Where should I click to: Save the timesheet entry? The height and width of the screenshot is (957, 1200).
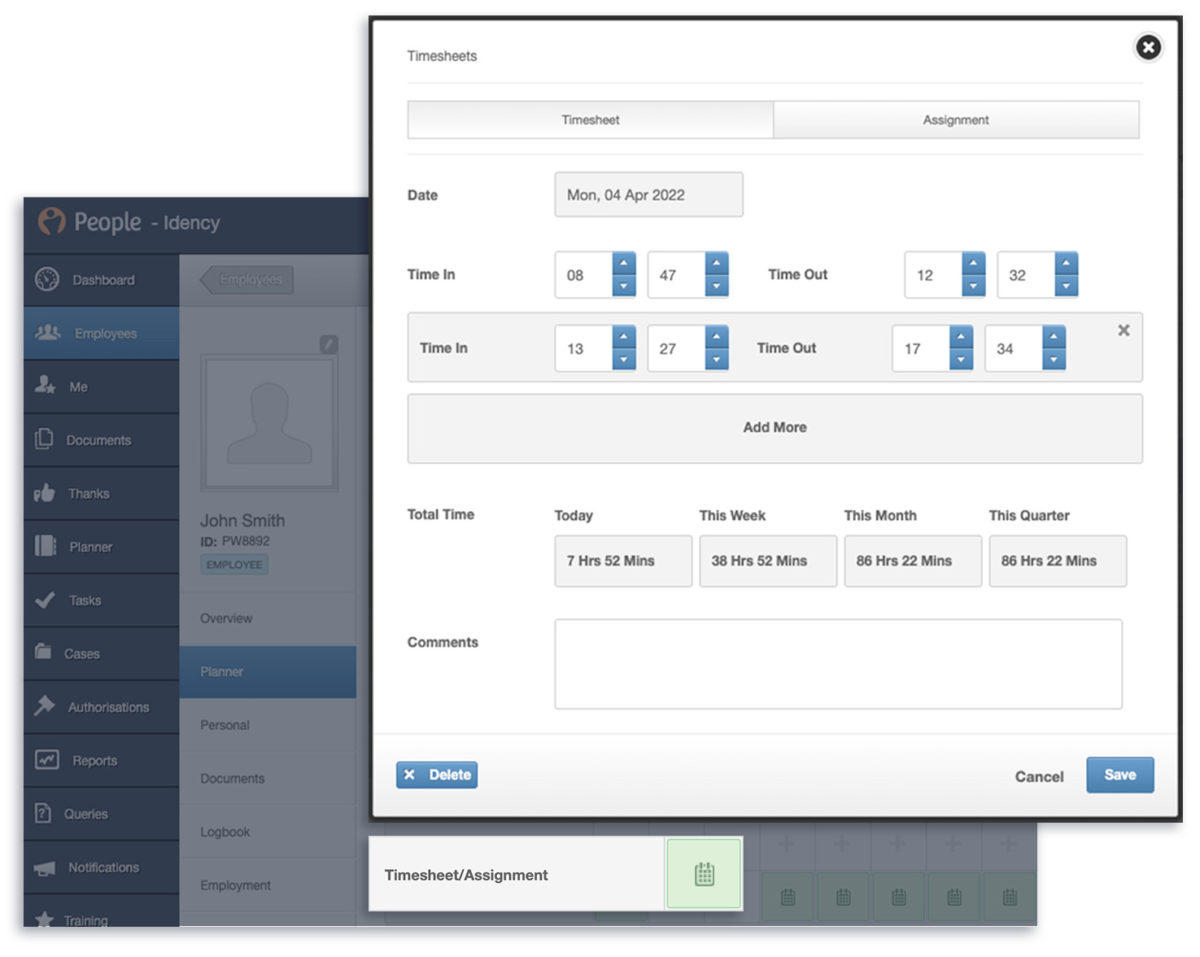pyautogui.click(x=1119, y=774)
